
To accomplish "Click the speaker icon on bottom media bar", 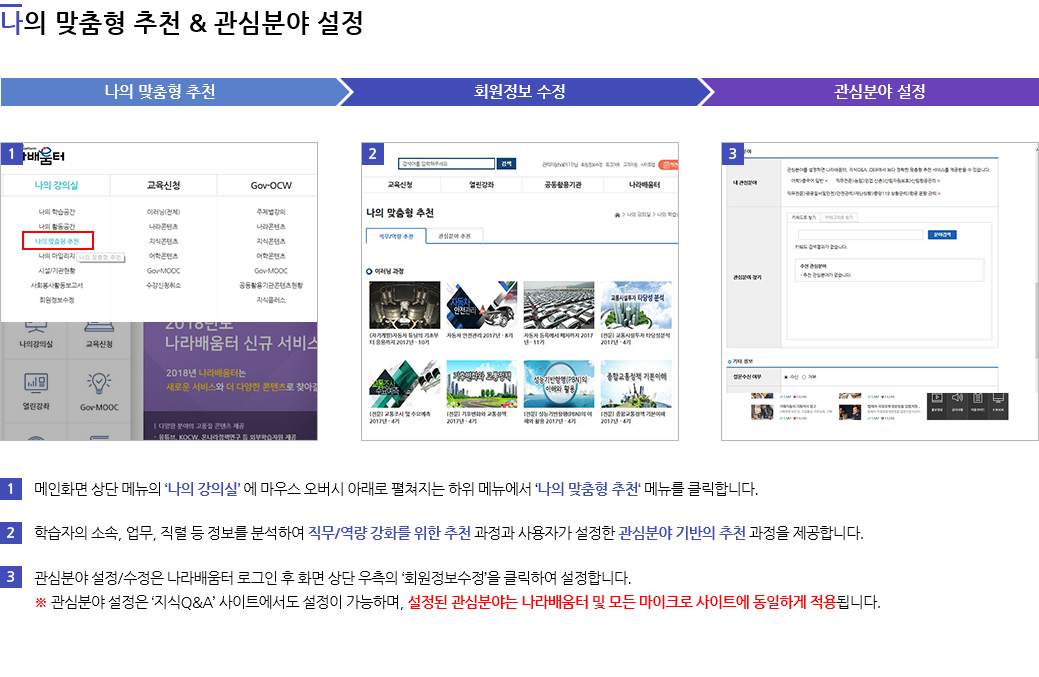I will tap(957, 398).
